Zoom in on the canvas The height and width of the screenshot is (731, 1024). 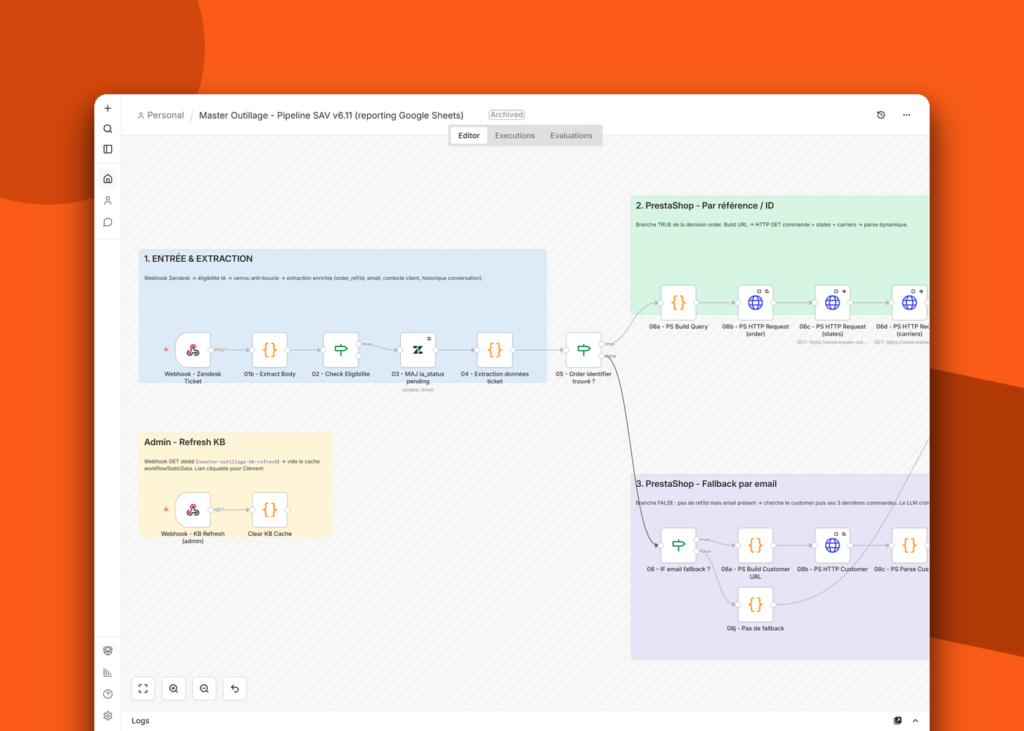tap(174, 689)
